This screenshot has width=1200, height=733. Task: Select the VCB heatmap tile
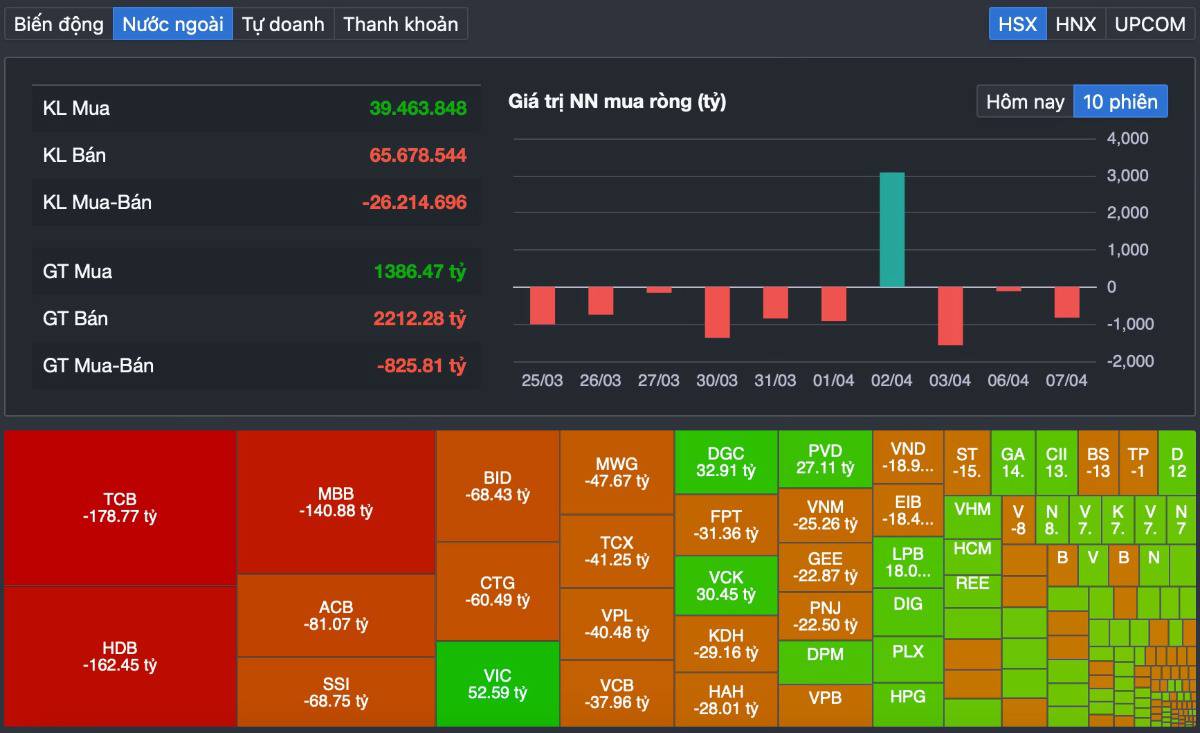[617, 693]
